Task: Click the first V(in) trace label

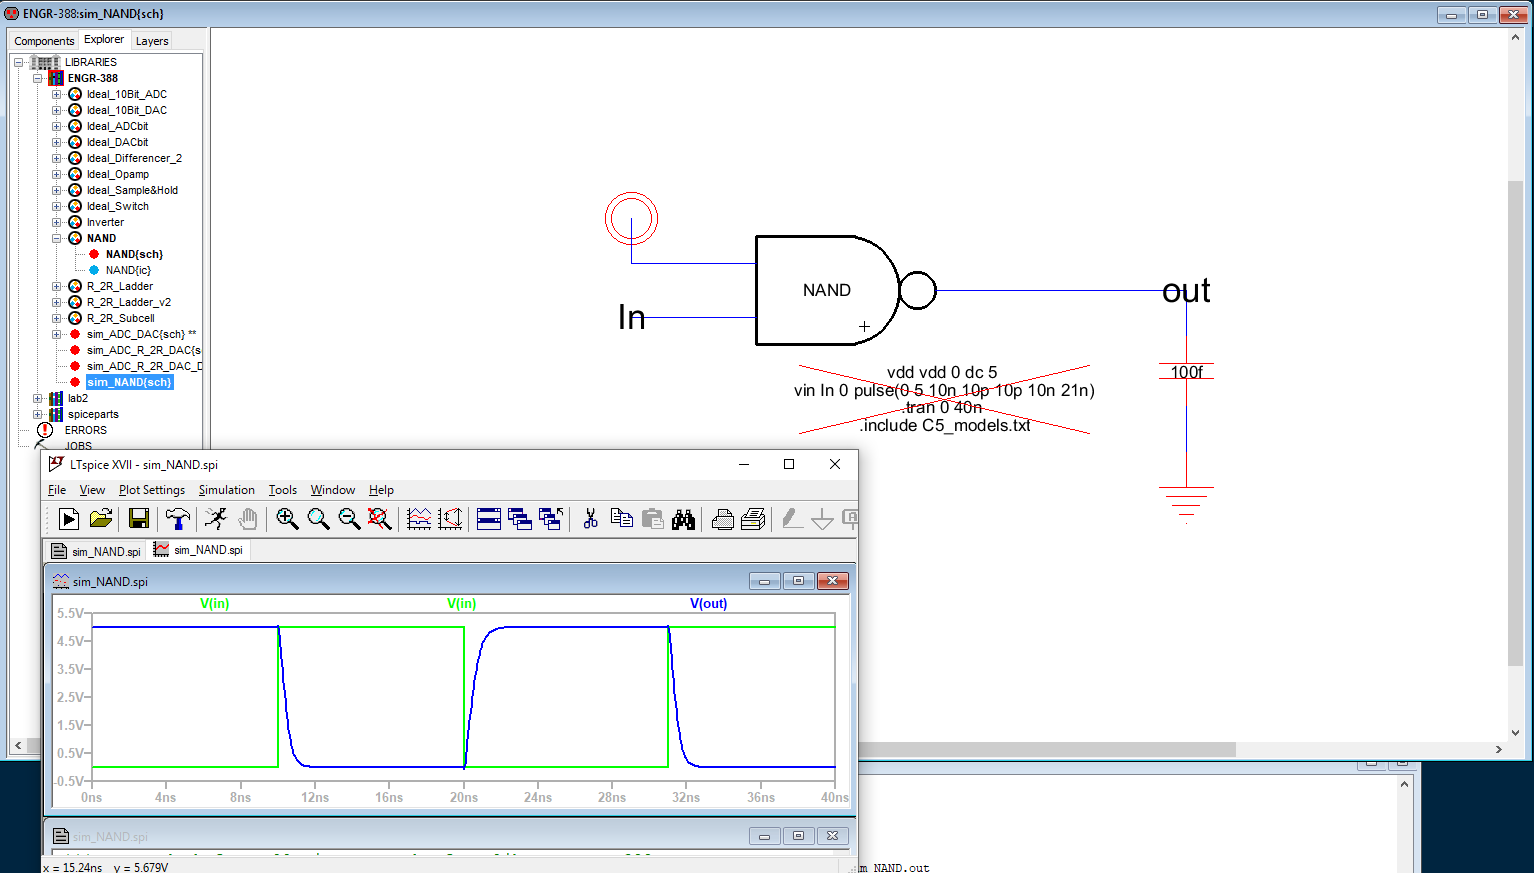Action: pyautogui.click(x=215, y=603)
